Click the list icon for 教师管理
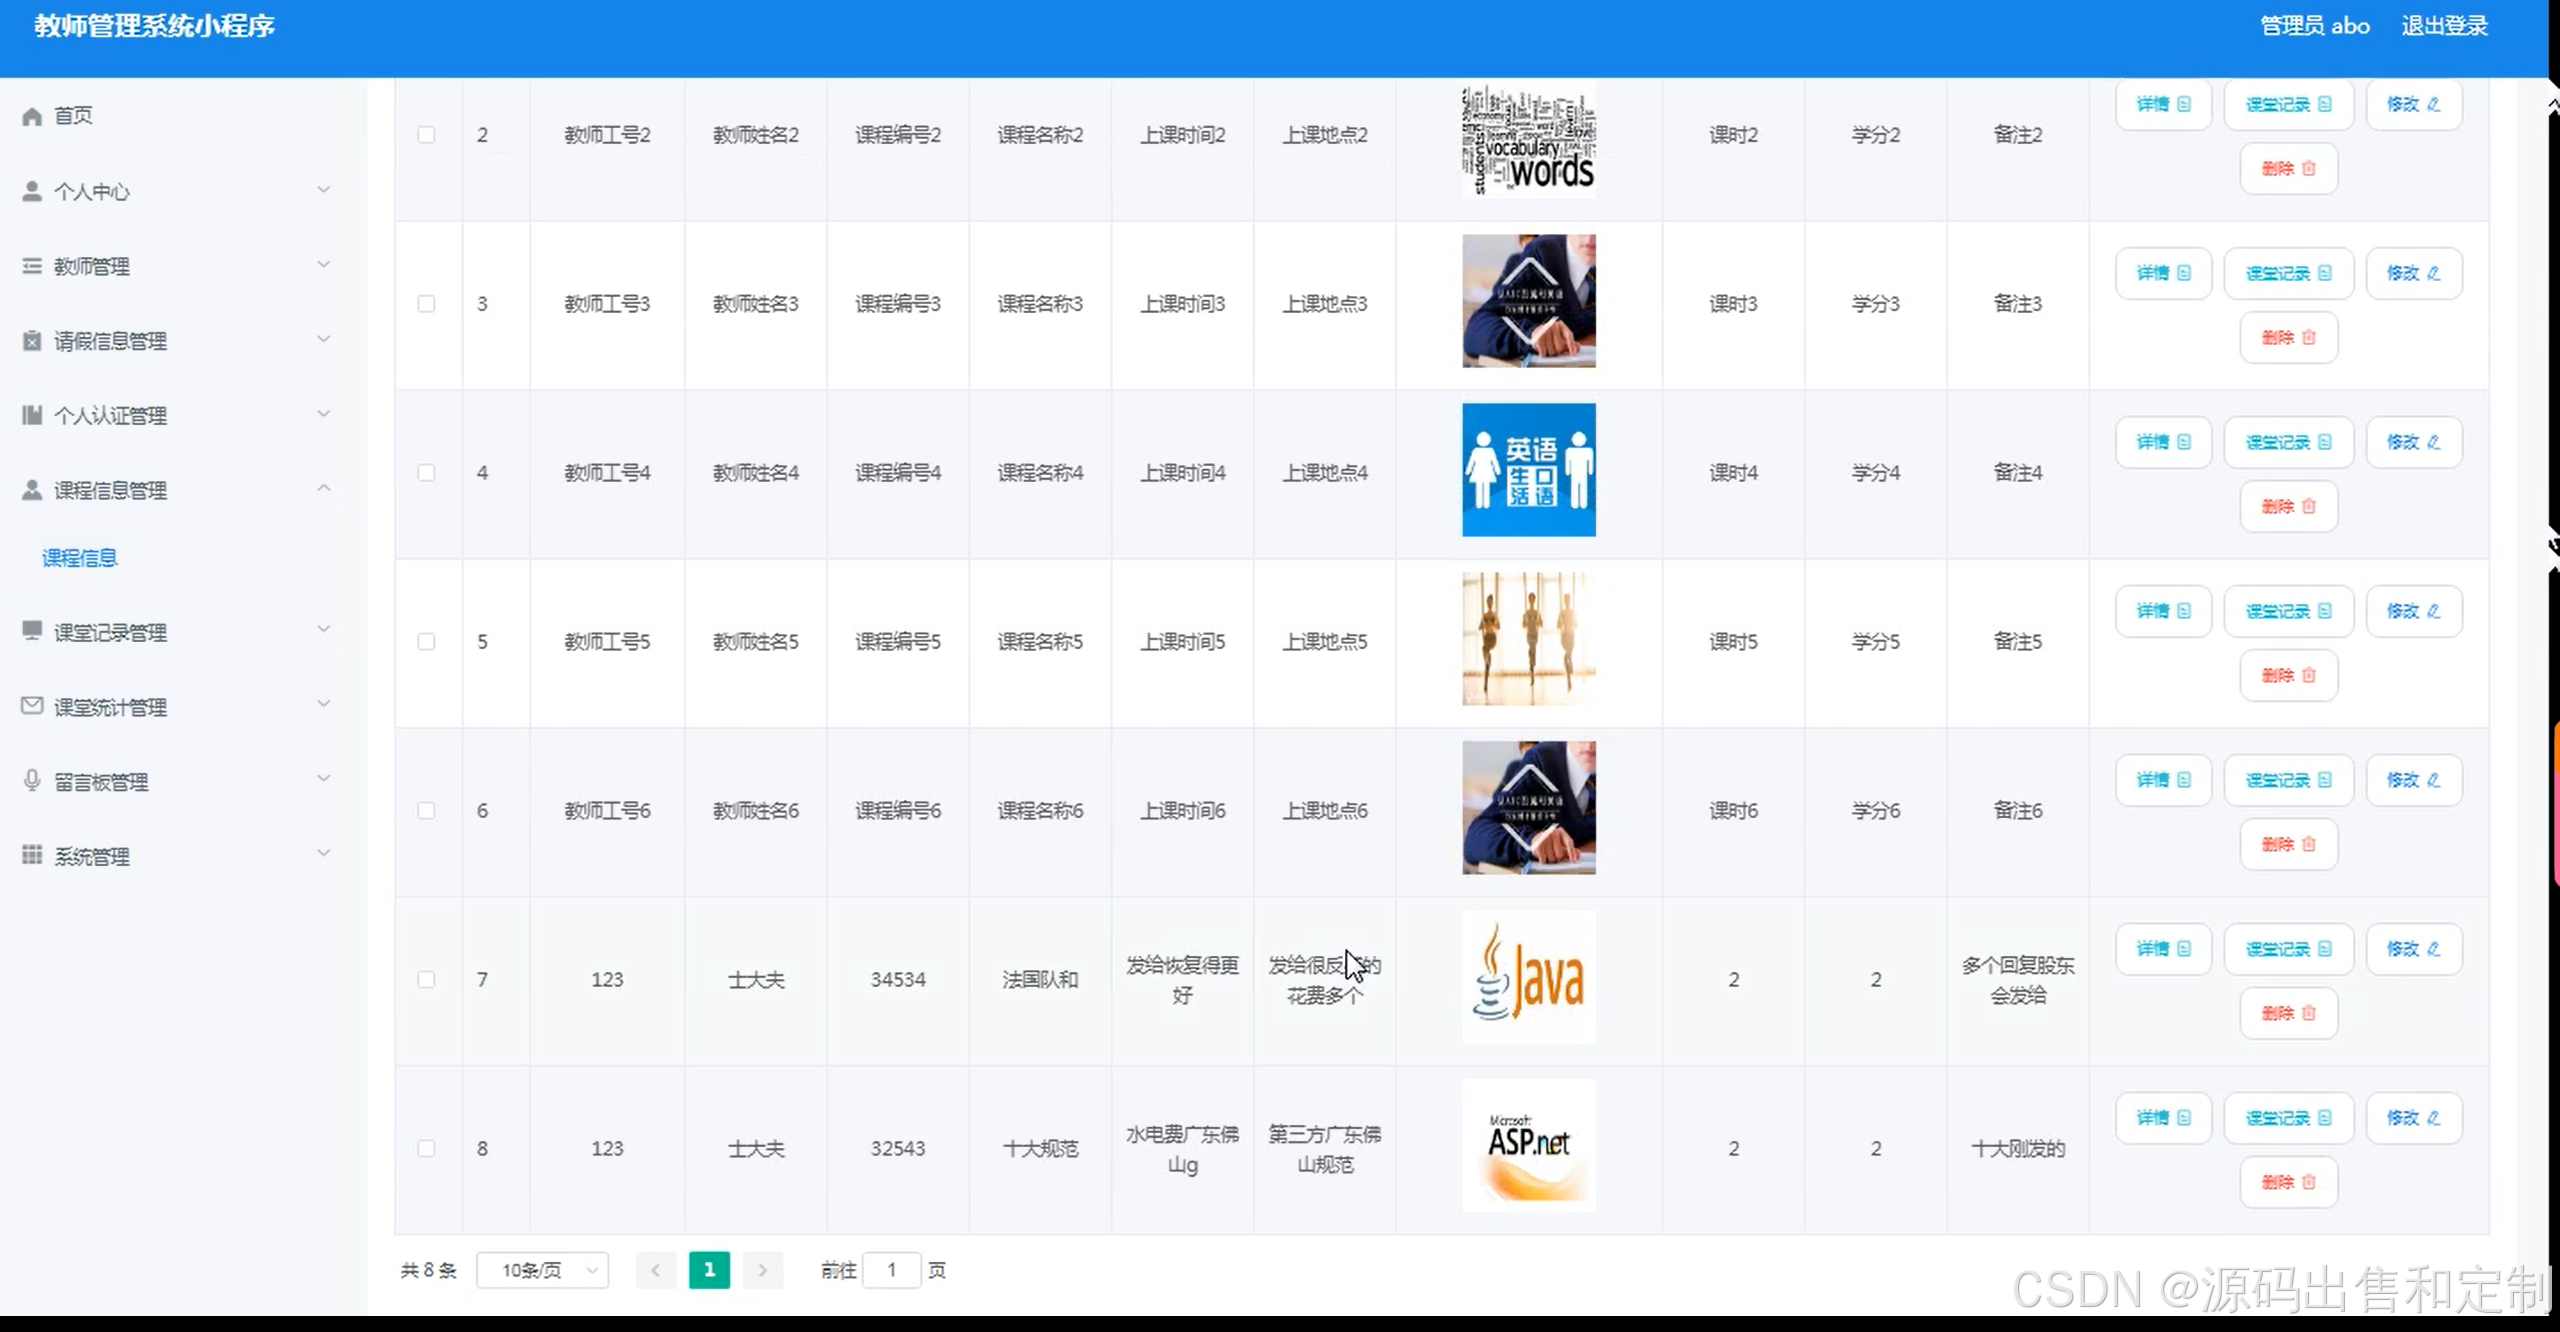Screen dimensions: 2560x1332 (32, 266)
